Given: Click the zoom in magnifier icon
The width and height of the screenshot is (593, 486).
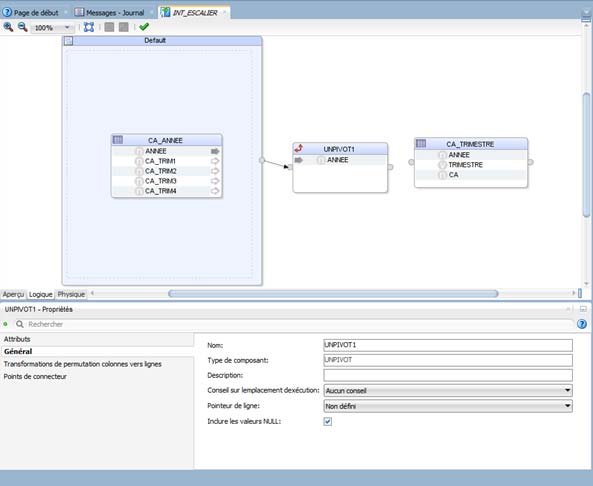Looking at the screenshot, I should [8, 27].
